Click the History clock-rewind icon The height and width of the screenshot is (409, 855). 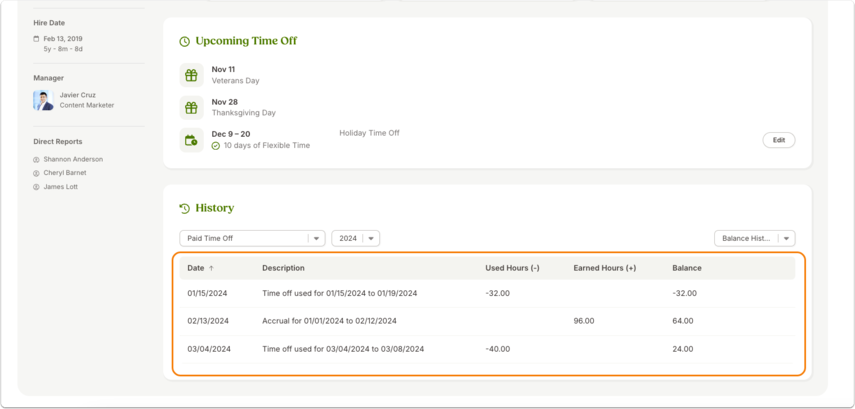(184, 208)
